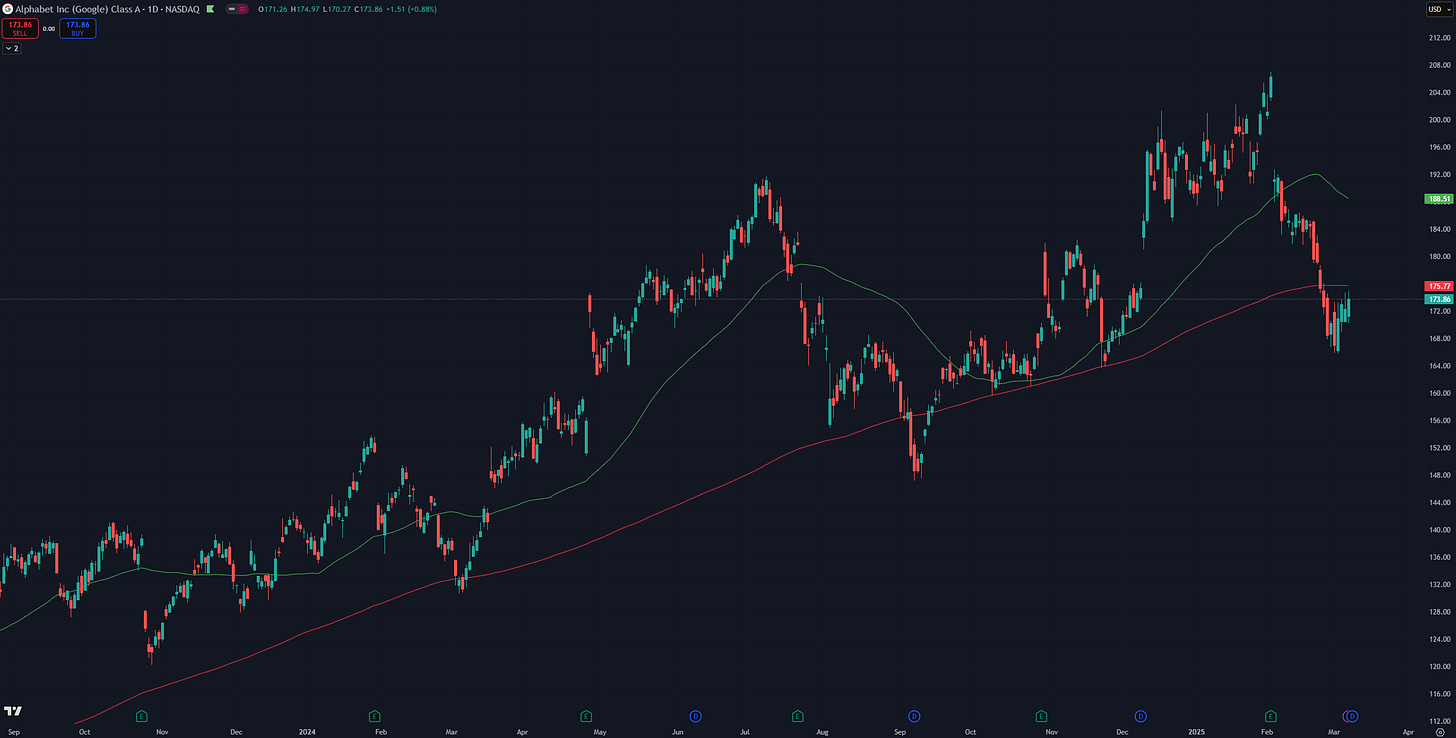Click the earnings marker just before May 2024

pyautogui.click(x=586, y=716)
